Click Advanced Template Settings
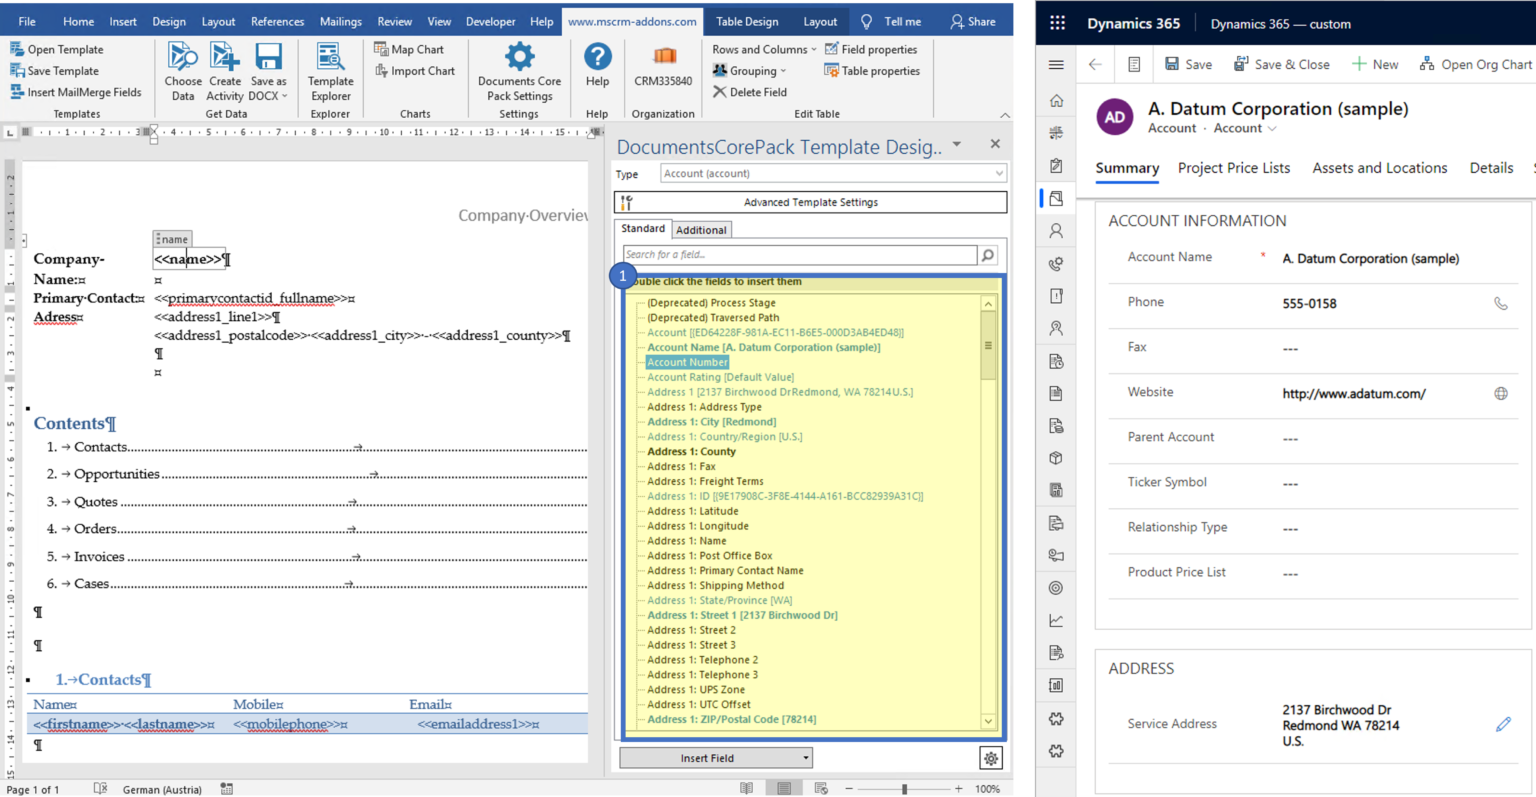This screenshot has height=797, width=1536. [x=812, y=202]
